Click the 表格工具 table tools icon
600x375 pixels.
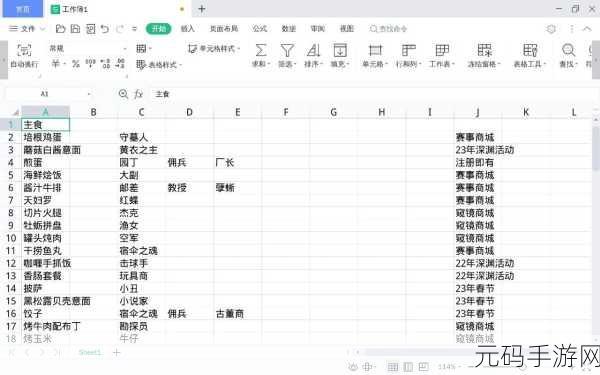point(530,50)
